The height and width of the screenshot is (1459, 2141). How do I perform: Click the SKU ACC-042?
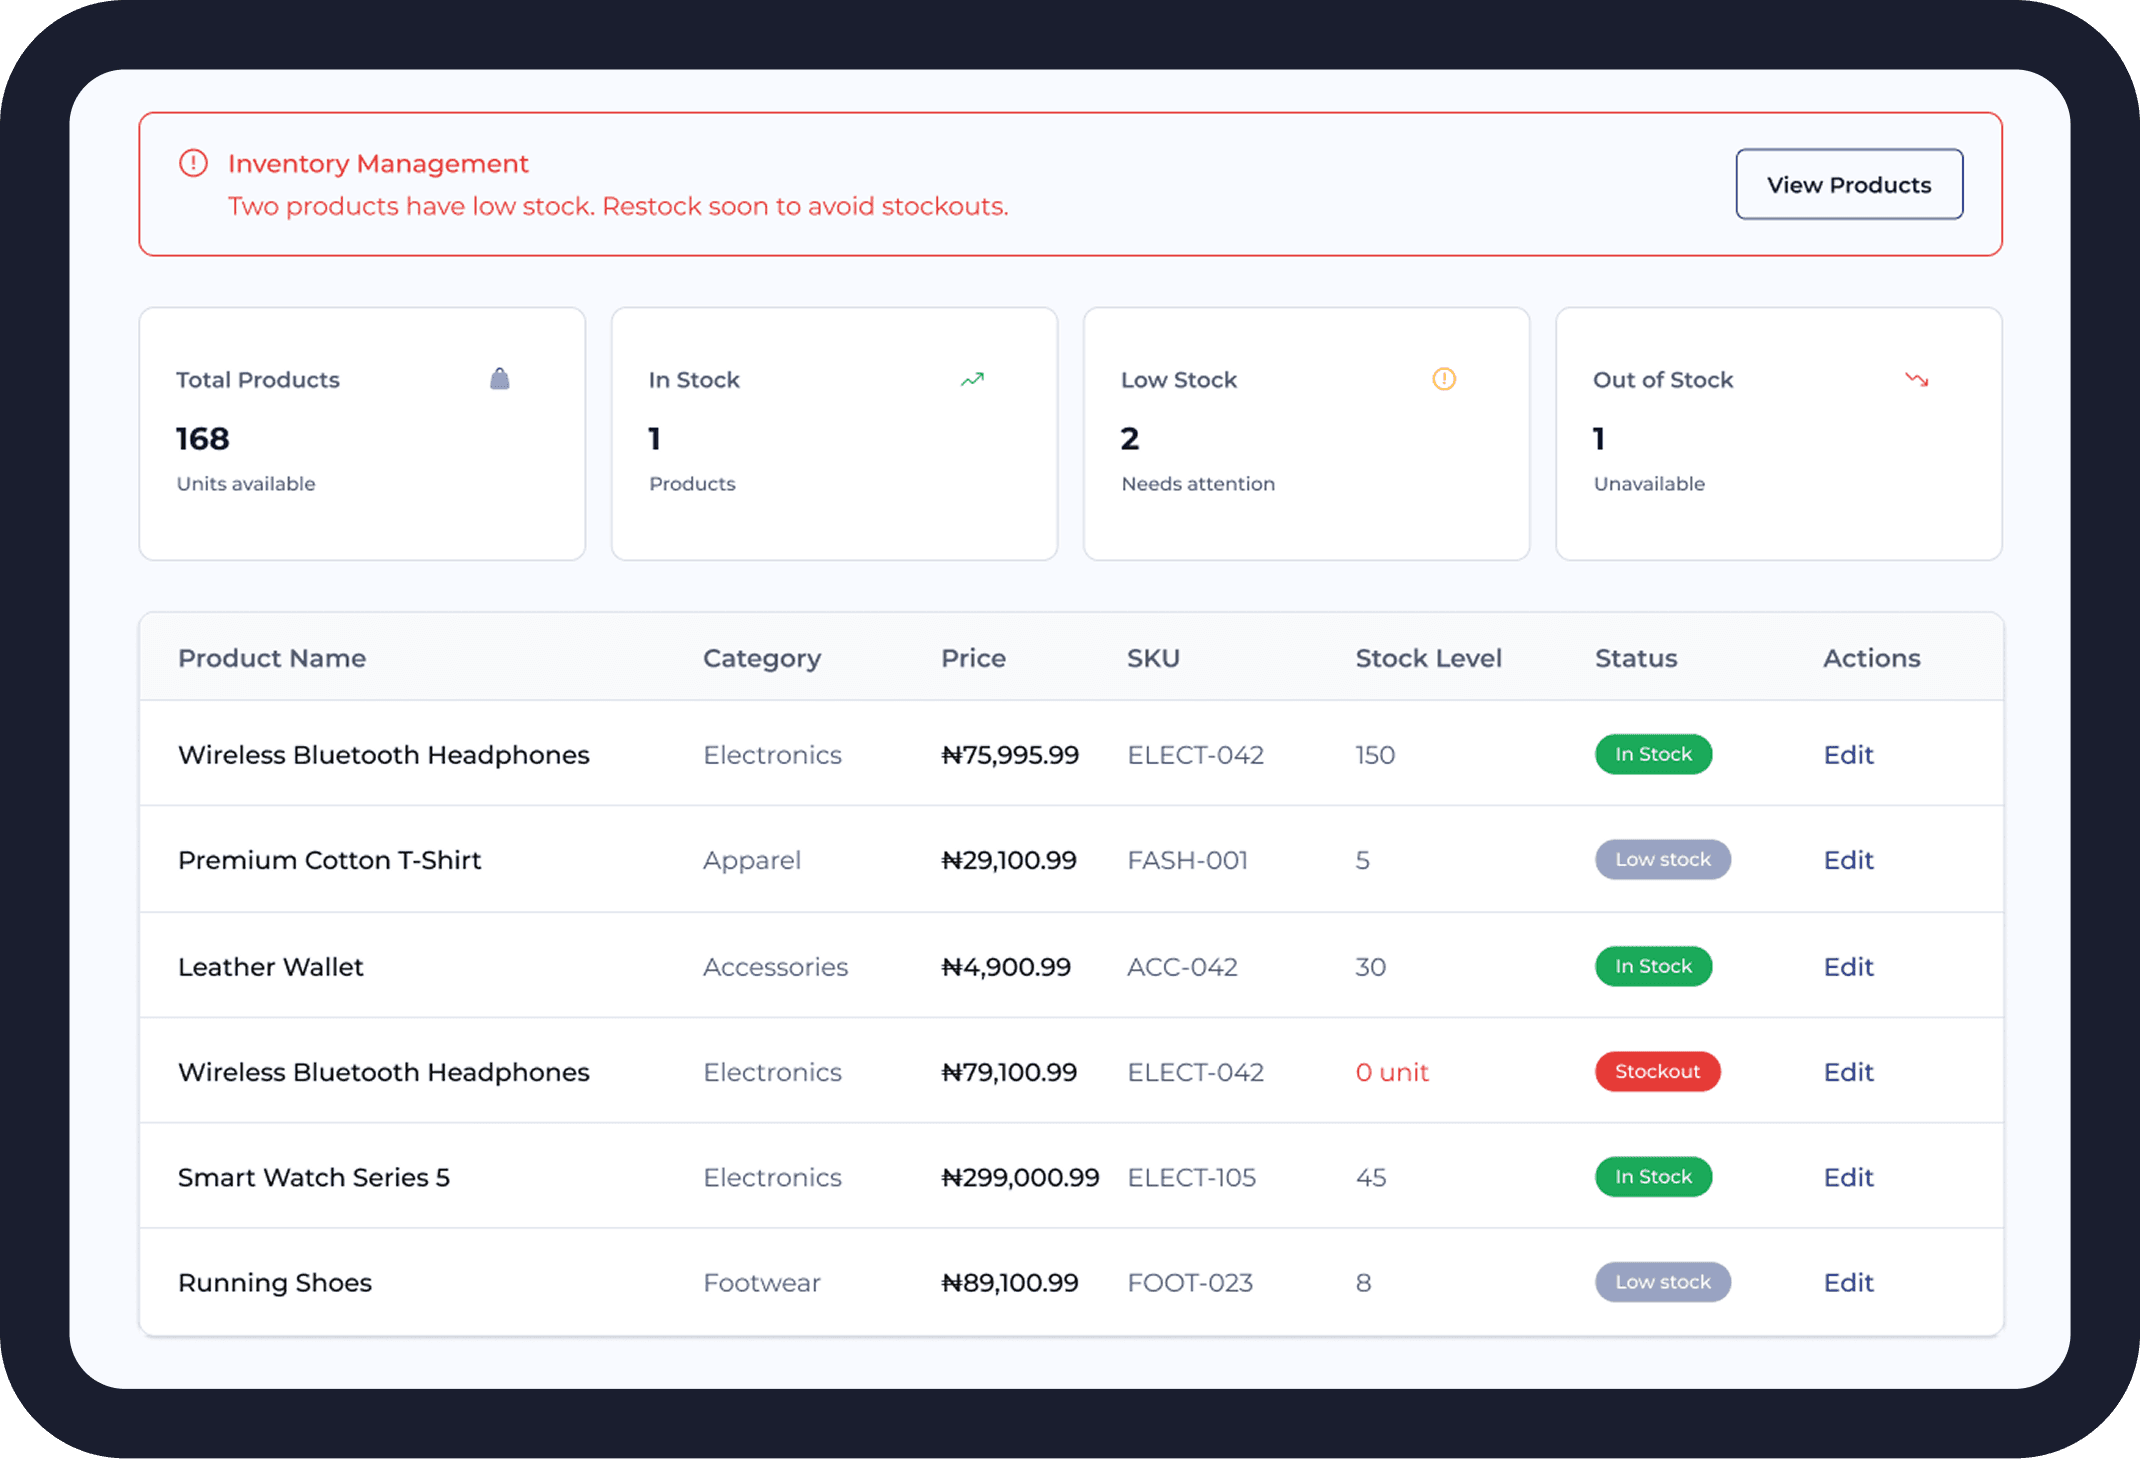(1182, 967)
